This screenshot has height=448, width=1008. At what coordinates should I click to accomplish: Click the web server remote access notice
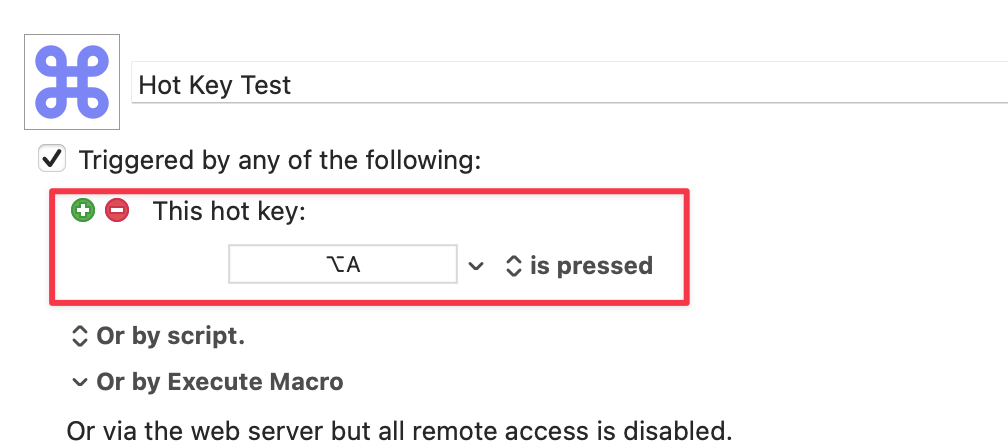pyautogui.click(x=399, y=431)
